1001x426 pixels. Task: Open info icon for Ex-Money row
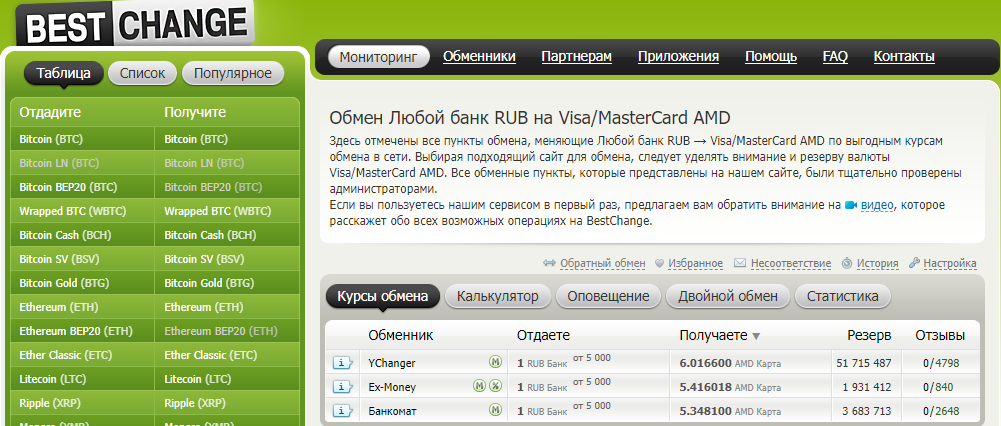343,386
